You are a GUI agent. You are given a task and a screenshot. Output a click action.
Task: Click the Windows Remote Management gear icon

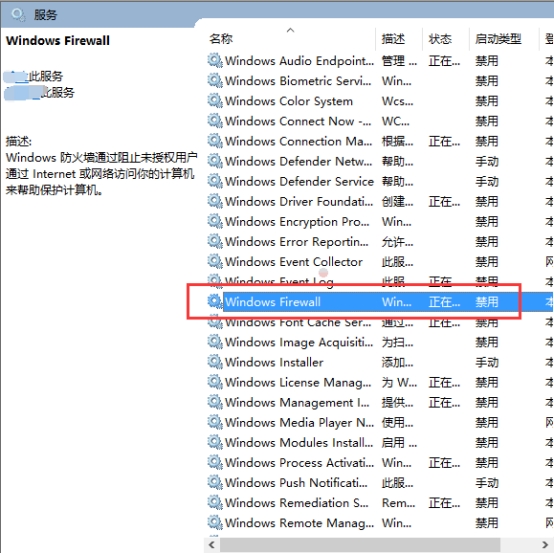[215, 522]
